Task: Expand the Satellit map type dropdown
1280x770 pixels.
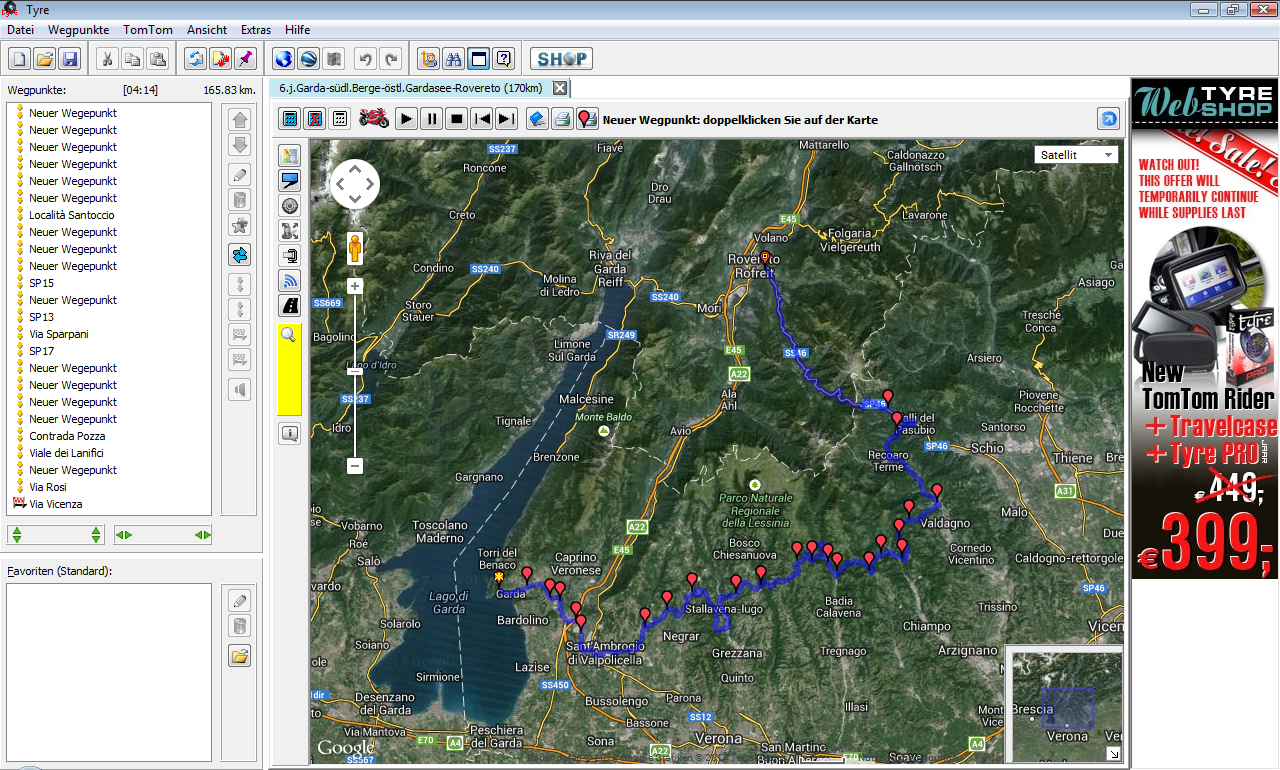Action: (1076, 155)
